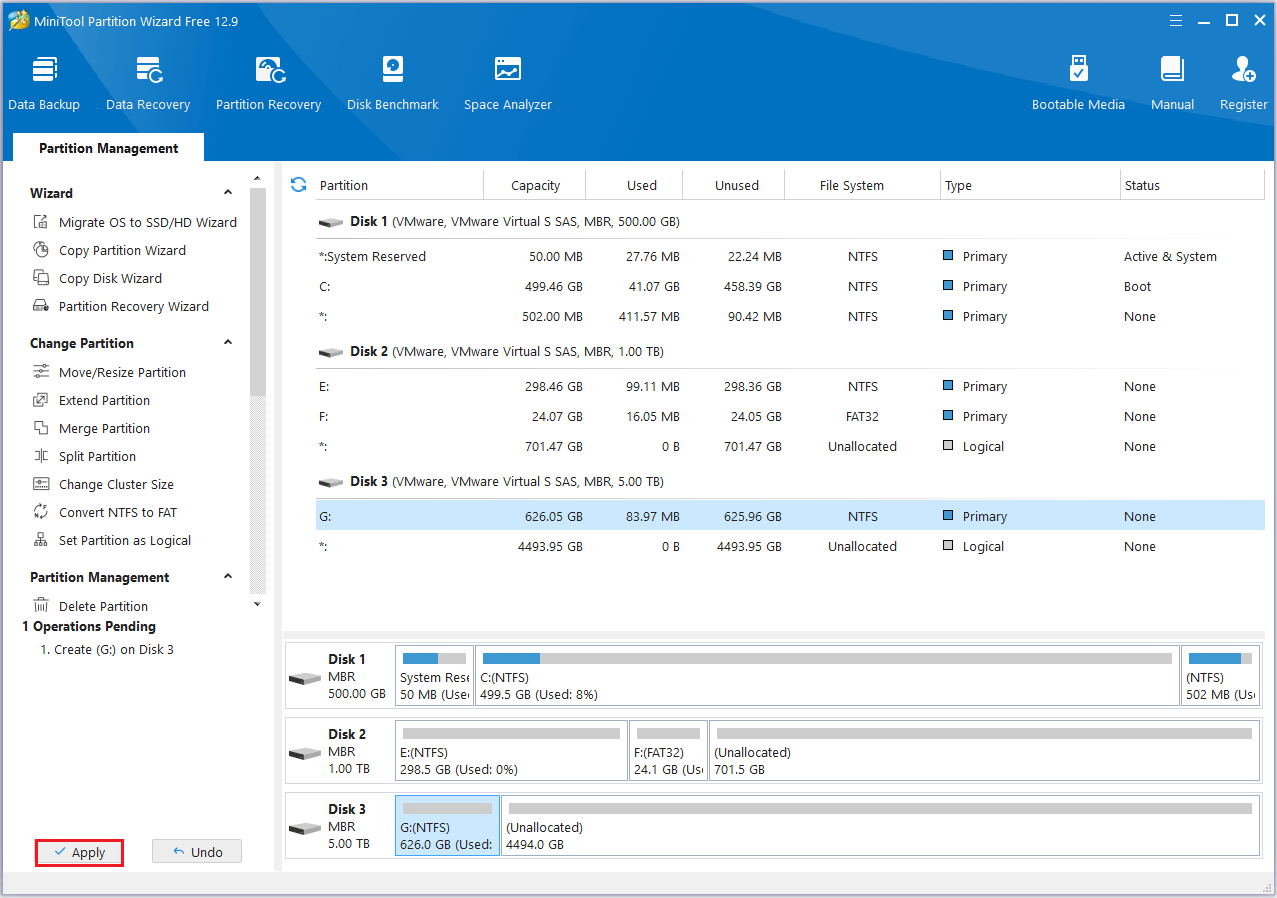Image resolution: width=1277 pixels, height=898 pixels.
Task: Click the Register icon
Action: [1243, 80]
